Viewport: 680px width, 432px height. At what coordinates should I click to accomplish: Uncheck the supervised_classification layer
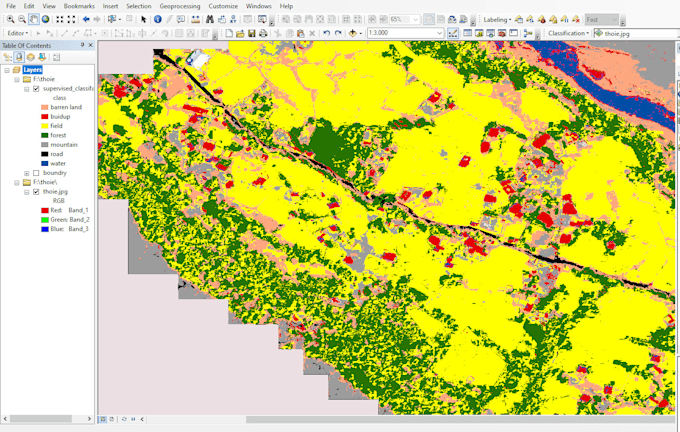tap(36, 89)
